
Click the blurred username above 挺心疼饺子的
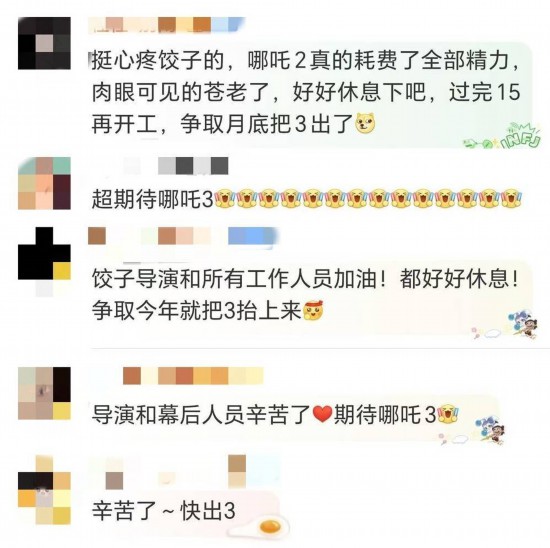(x=167, y=25)
